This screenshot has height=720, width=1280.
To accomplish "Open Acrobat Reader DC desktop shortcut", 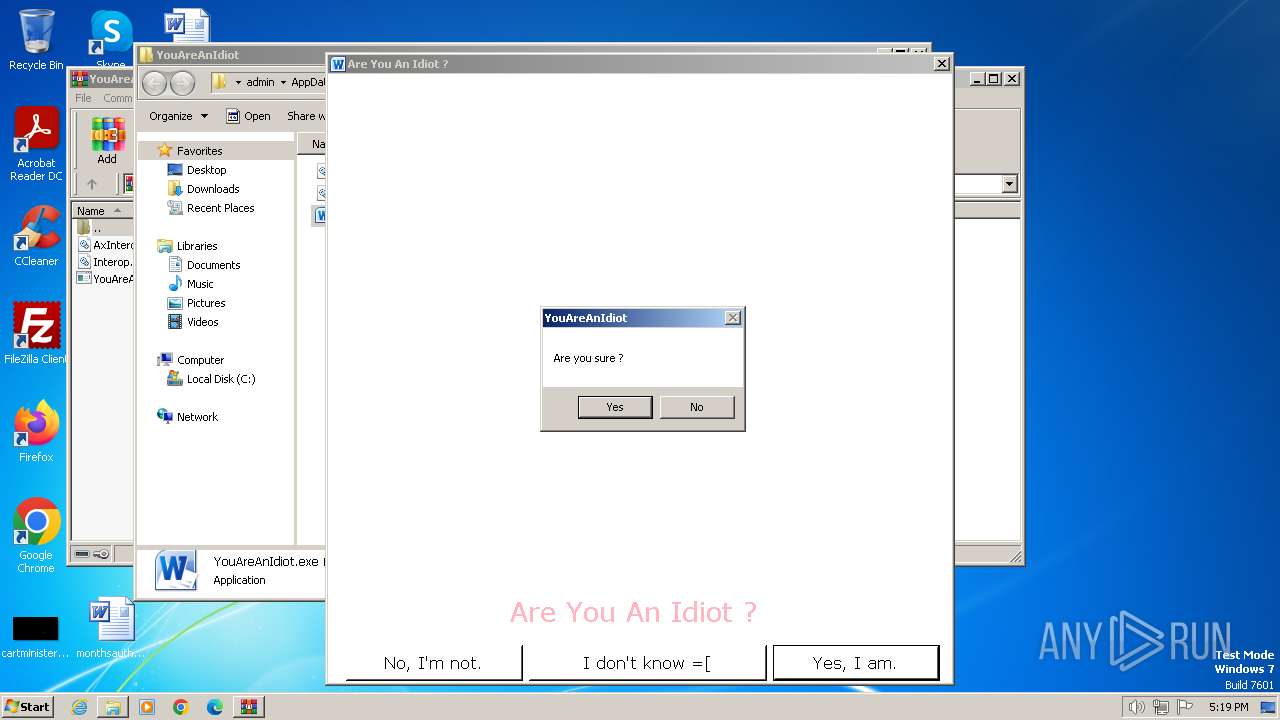I will (37, 144).
